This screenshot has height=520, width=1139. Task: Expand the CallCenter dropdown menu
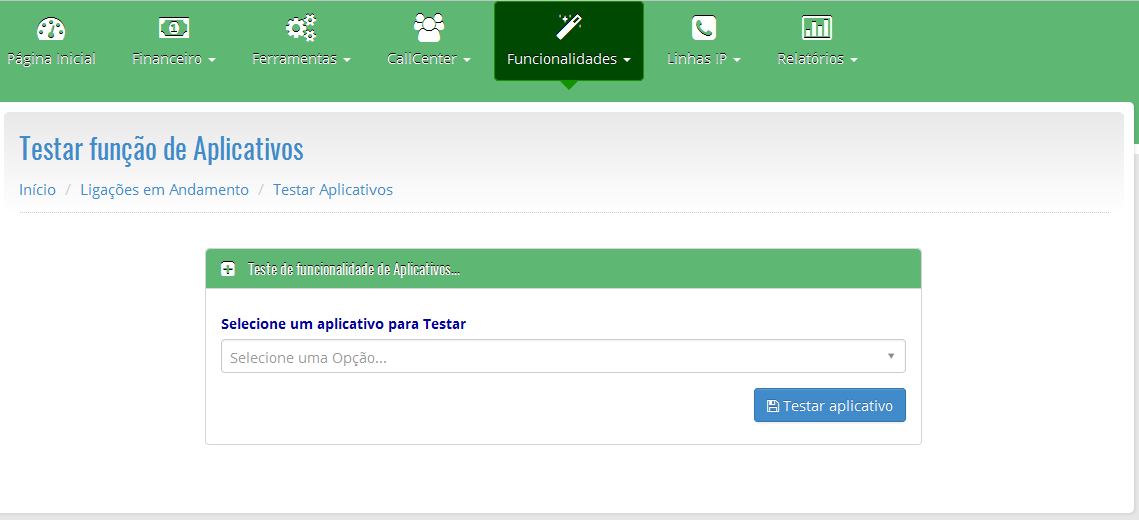point(428,59)
